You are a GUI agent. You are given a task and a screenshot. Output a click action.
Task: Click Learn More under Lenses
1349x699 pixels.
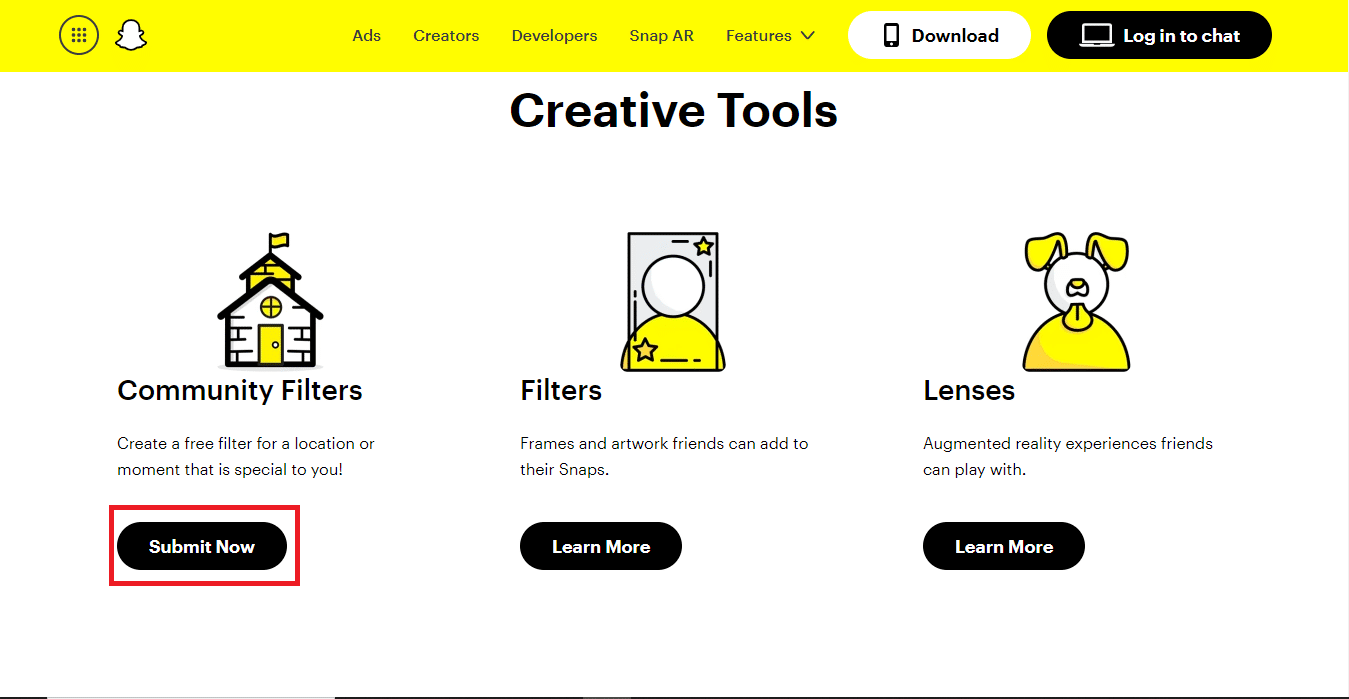[x=1004, y=546]
